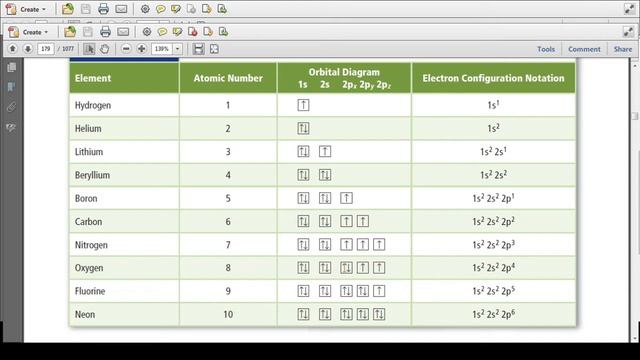Click Neon's atomic number '10'
The height and width of the screenshot is (360, 640).
point(228,314)
